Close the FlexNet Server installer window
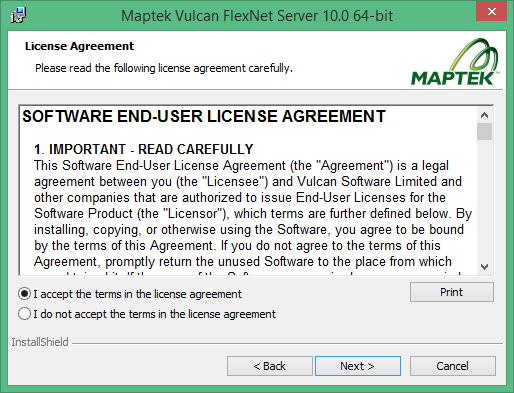The height and width of the screenshot is (393, 514). point(491,11)
